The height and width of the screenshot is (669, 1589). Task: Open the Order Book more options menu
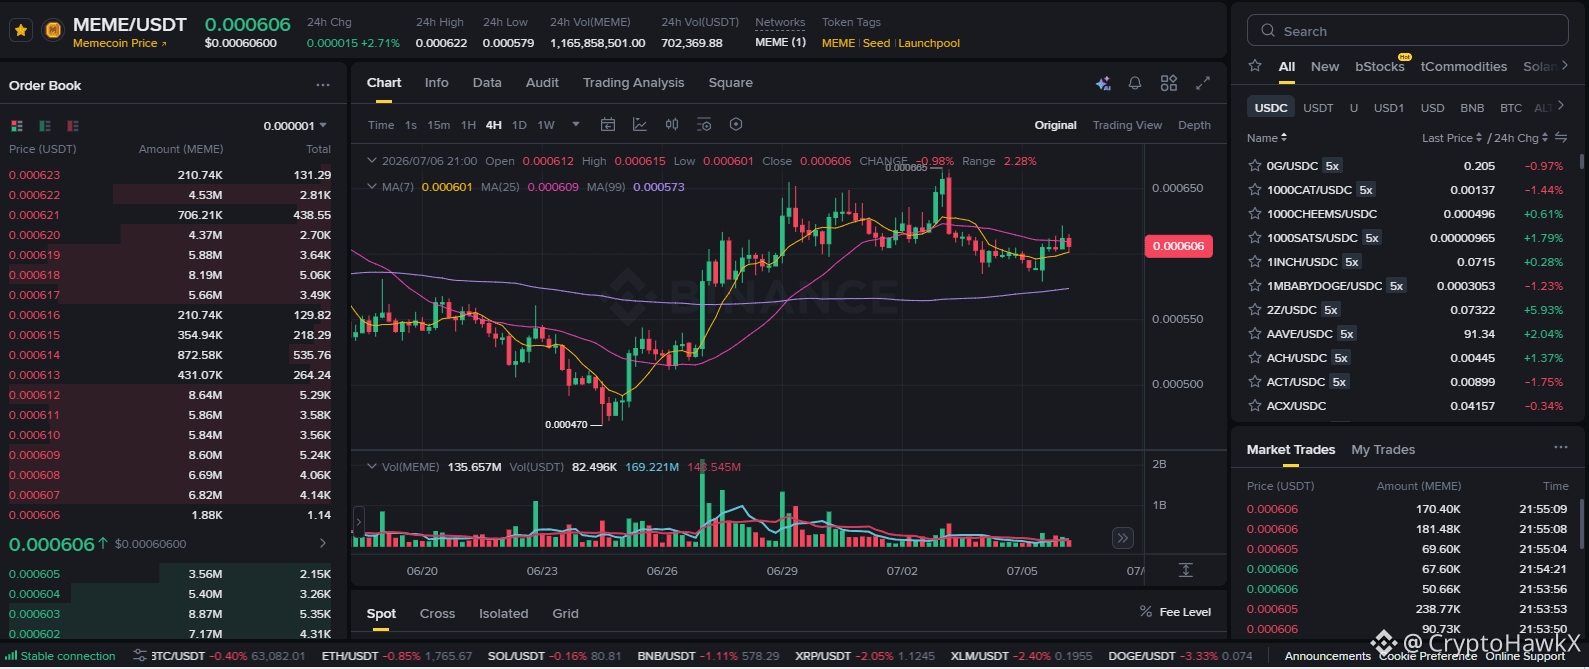click(x=323, y=85)
